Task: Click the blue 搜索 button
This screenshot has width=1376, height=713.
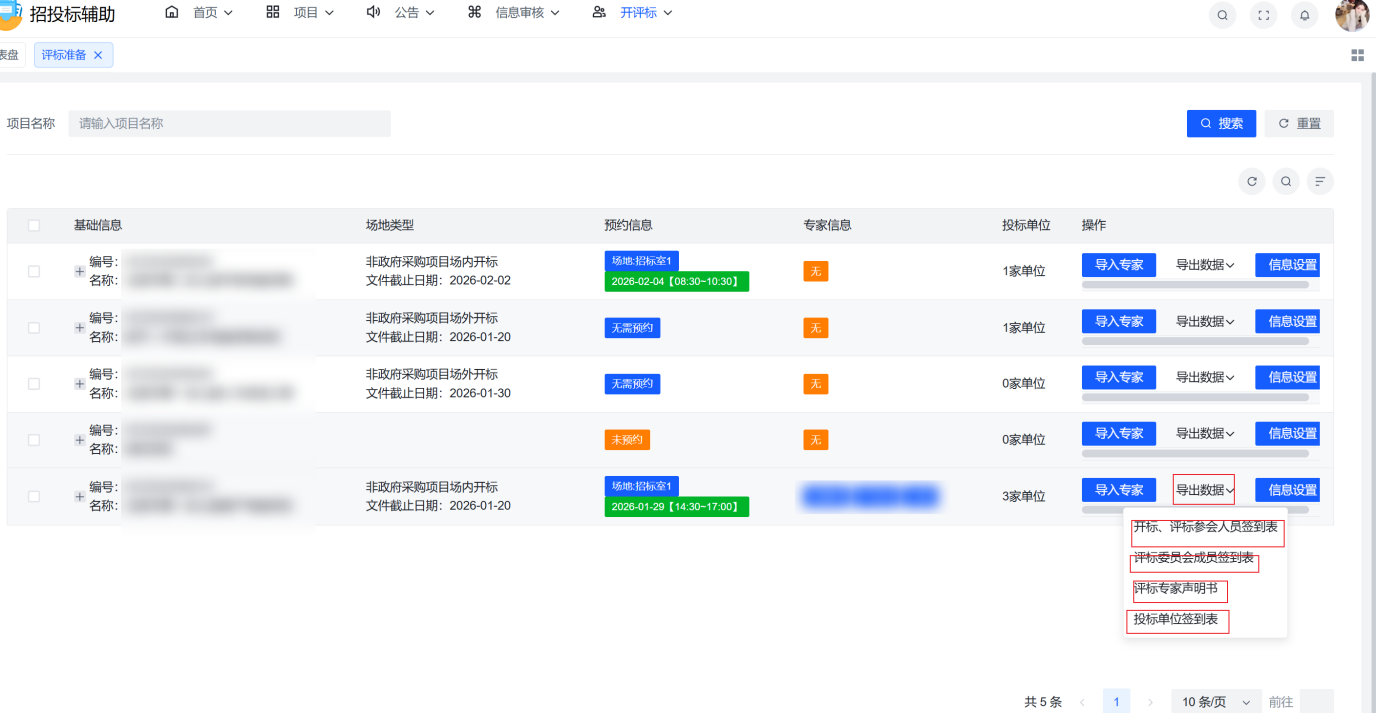Action: click(x=1221, y=123)
